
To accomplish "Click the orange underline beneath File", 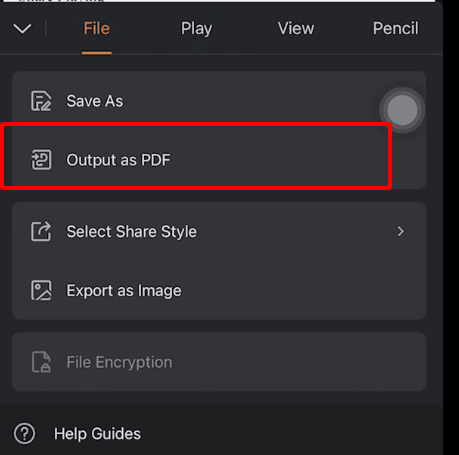I will click(x=97, y=53).
